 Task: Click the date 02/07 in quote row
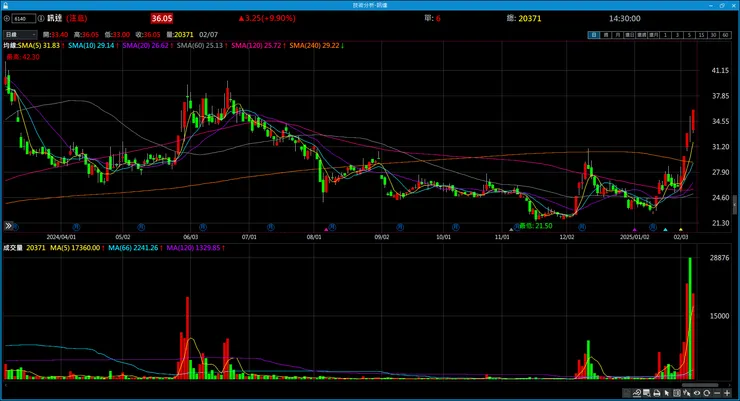208,35
